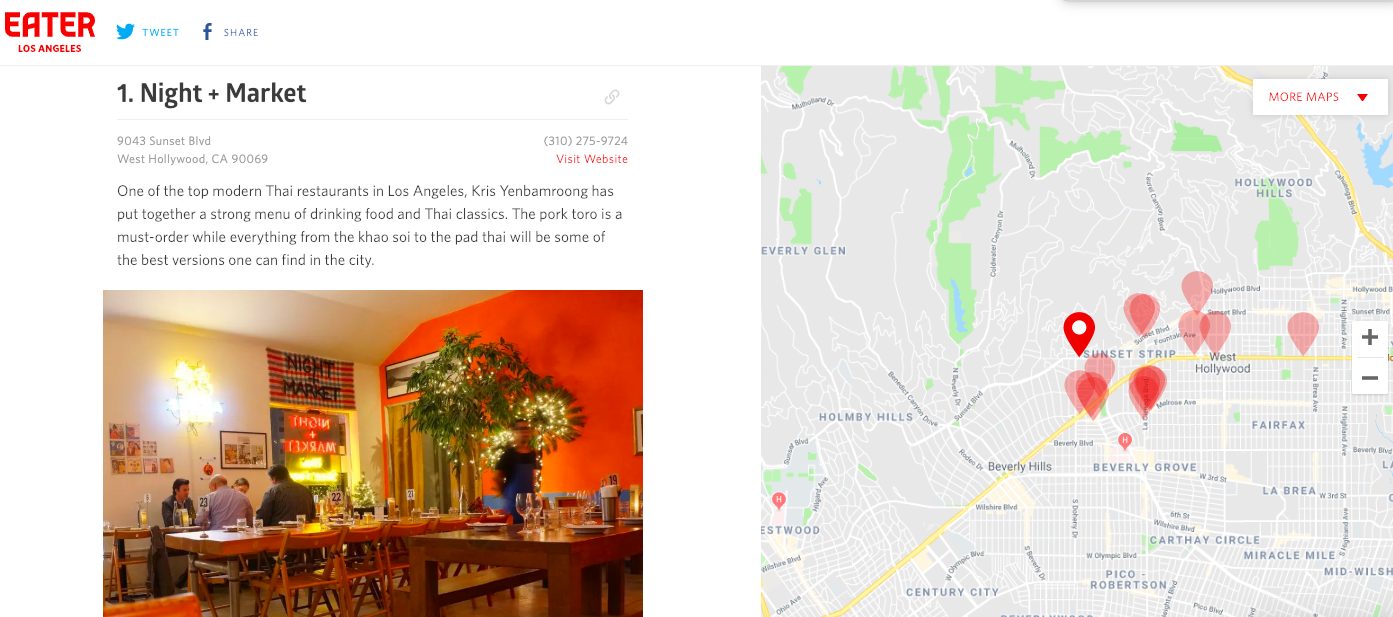Click the Eater Los Angeles logo
Image resolution: width=1393 pixels, height=617 pixels.
coord(50,32)
